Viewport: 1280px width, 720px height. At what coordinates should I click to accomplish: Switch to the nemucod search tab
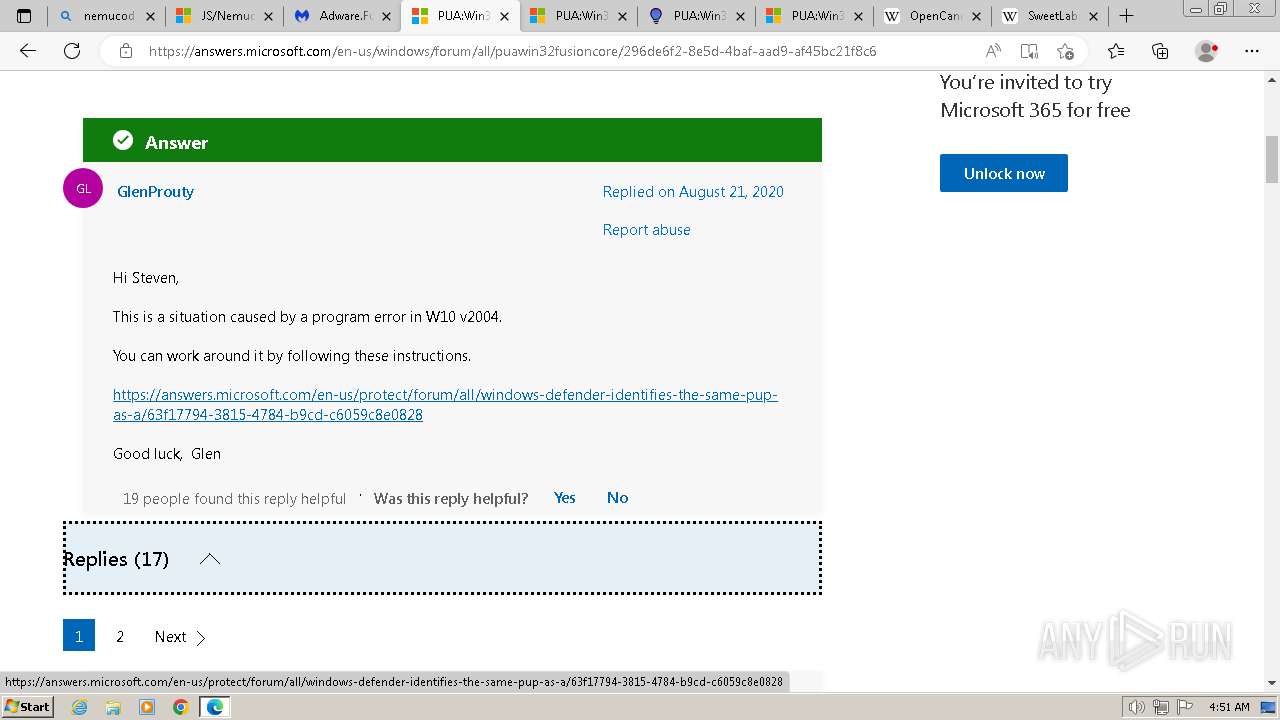107,16
